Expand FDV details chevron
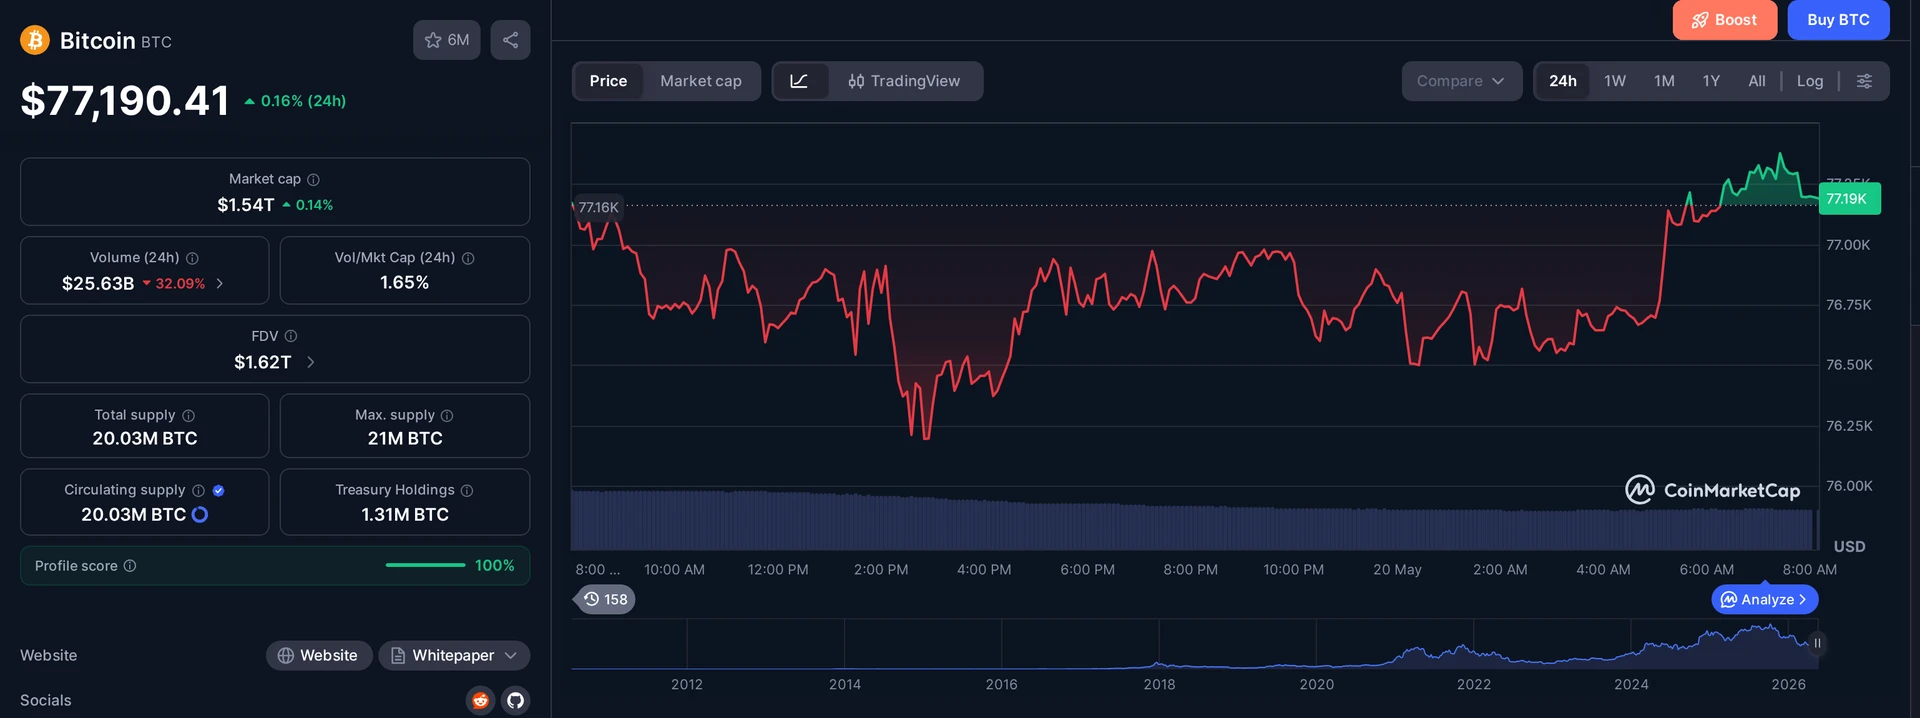 coord(311,362)
